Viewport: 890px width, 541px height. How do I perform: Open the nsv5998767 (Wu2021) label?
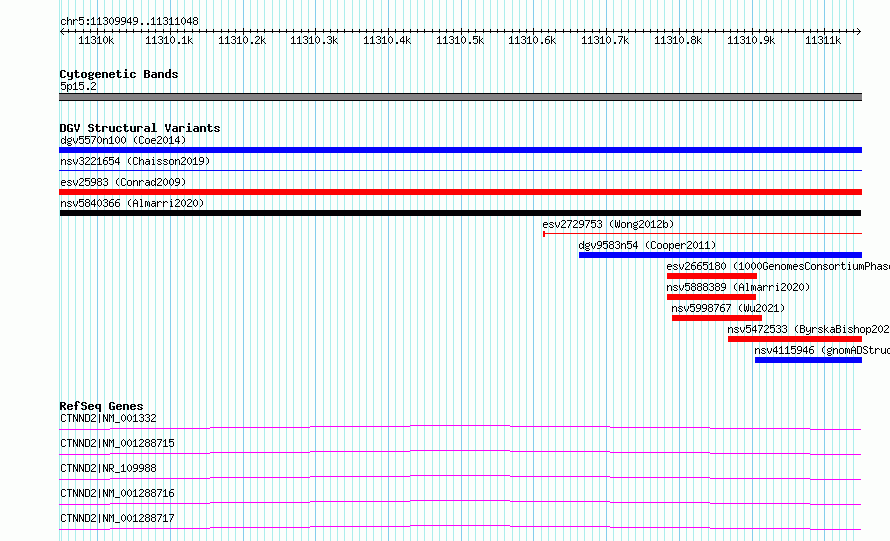point(728,308)
